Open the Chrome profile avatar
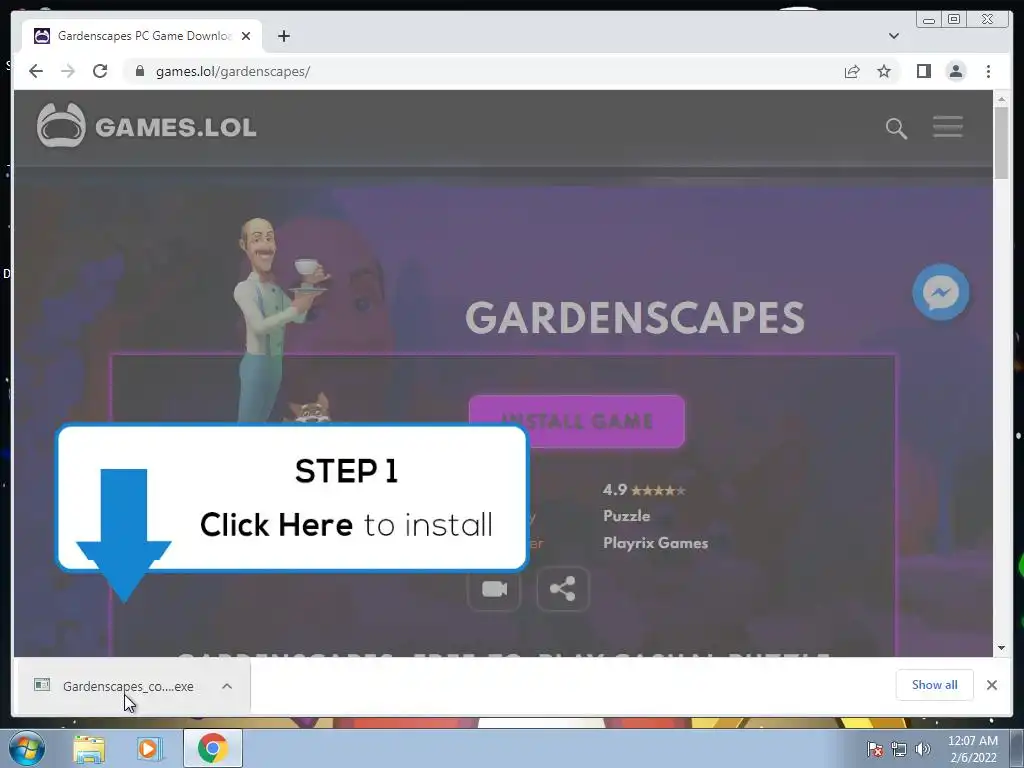 pos(955,71)
